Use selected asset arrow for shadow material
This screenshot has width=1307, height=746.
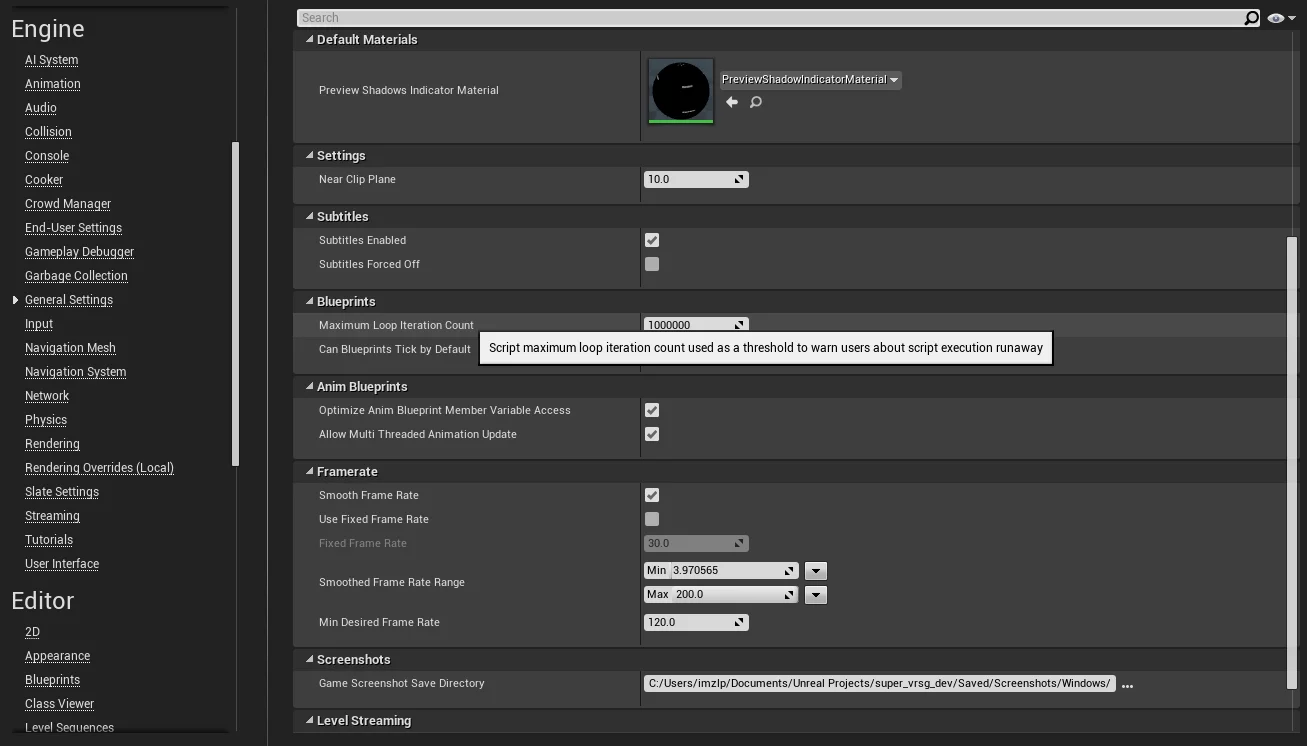tap(732, 102)
